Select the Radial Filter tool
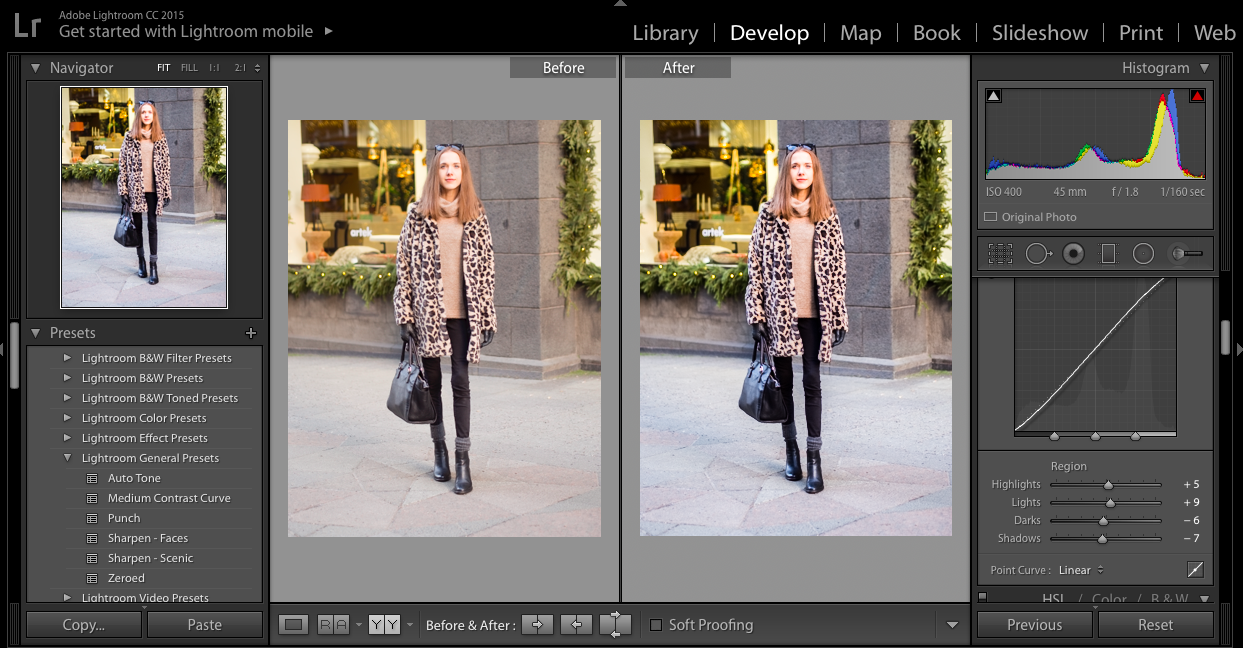The image size is (1243, 648). 1143,254
